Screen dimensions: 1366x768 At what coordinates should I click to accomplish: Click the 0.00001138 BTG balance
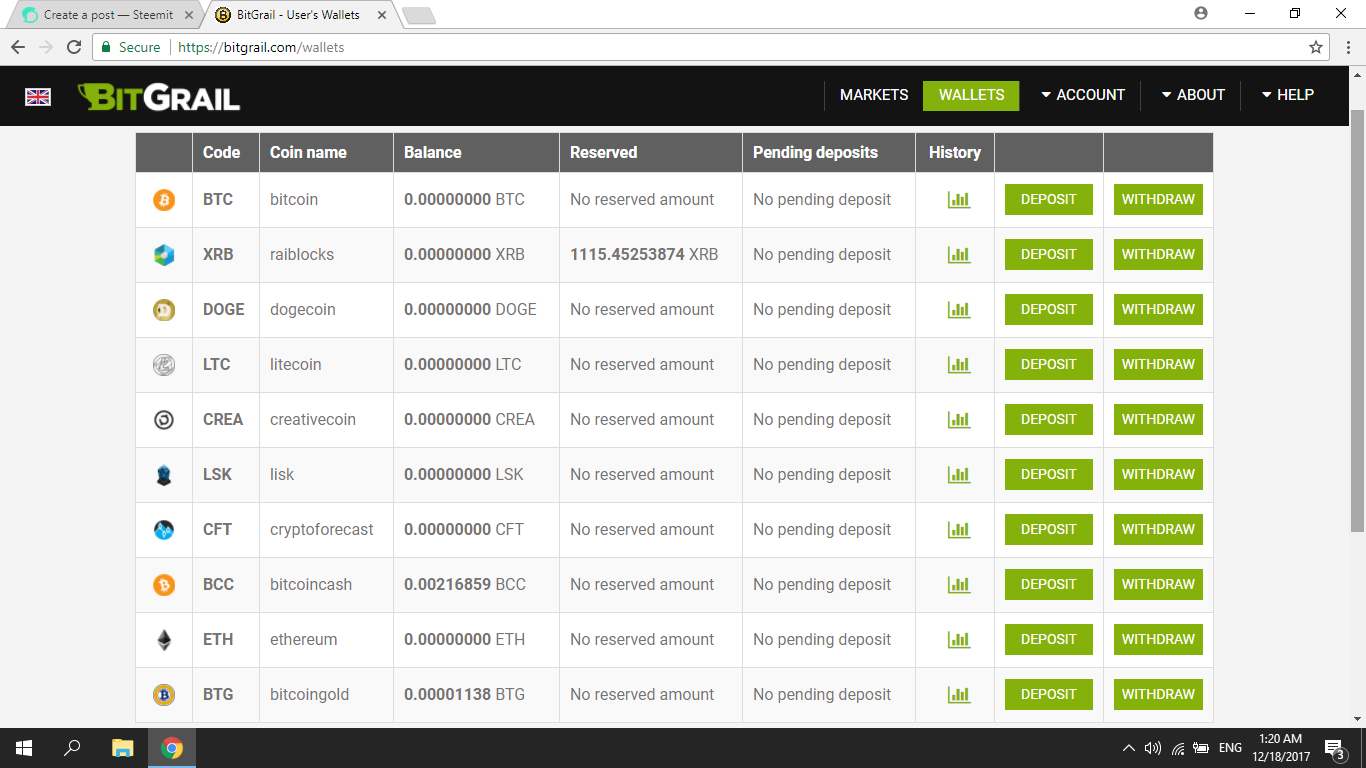pyautogui.click(x=464, y=695)
